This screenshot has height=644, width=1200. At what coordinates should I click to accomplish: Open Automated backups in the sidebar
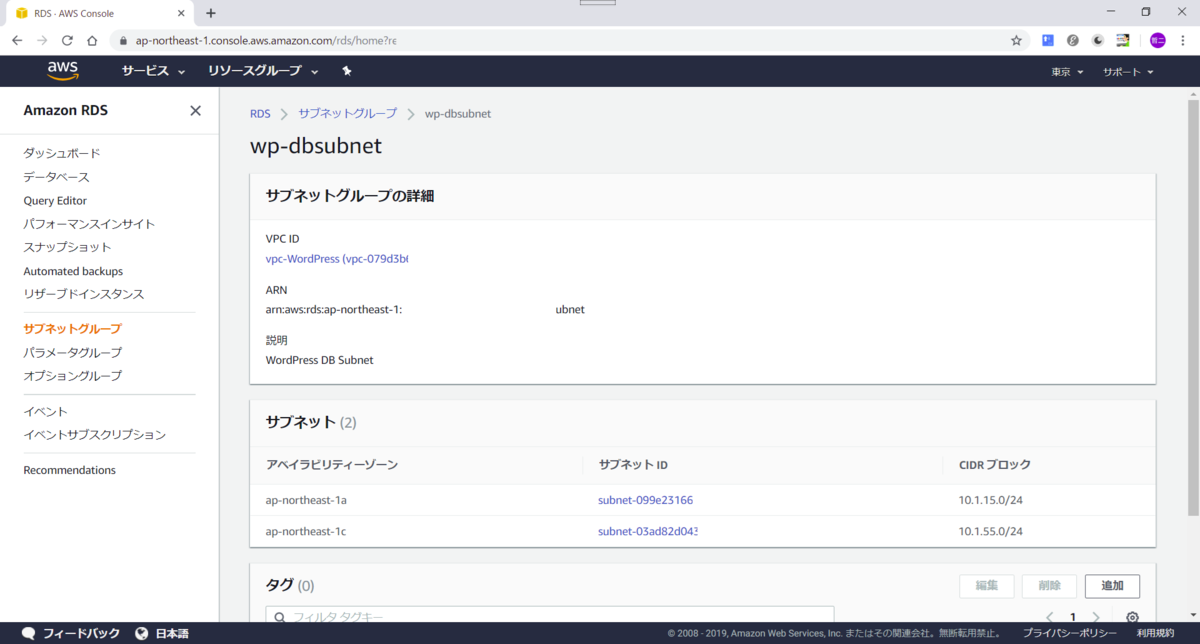tap(73, 271)
